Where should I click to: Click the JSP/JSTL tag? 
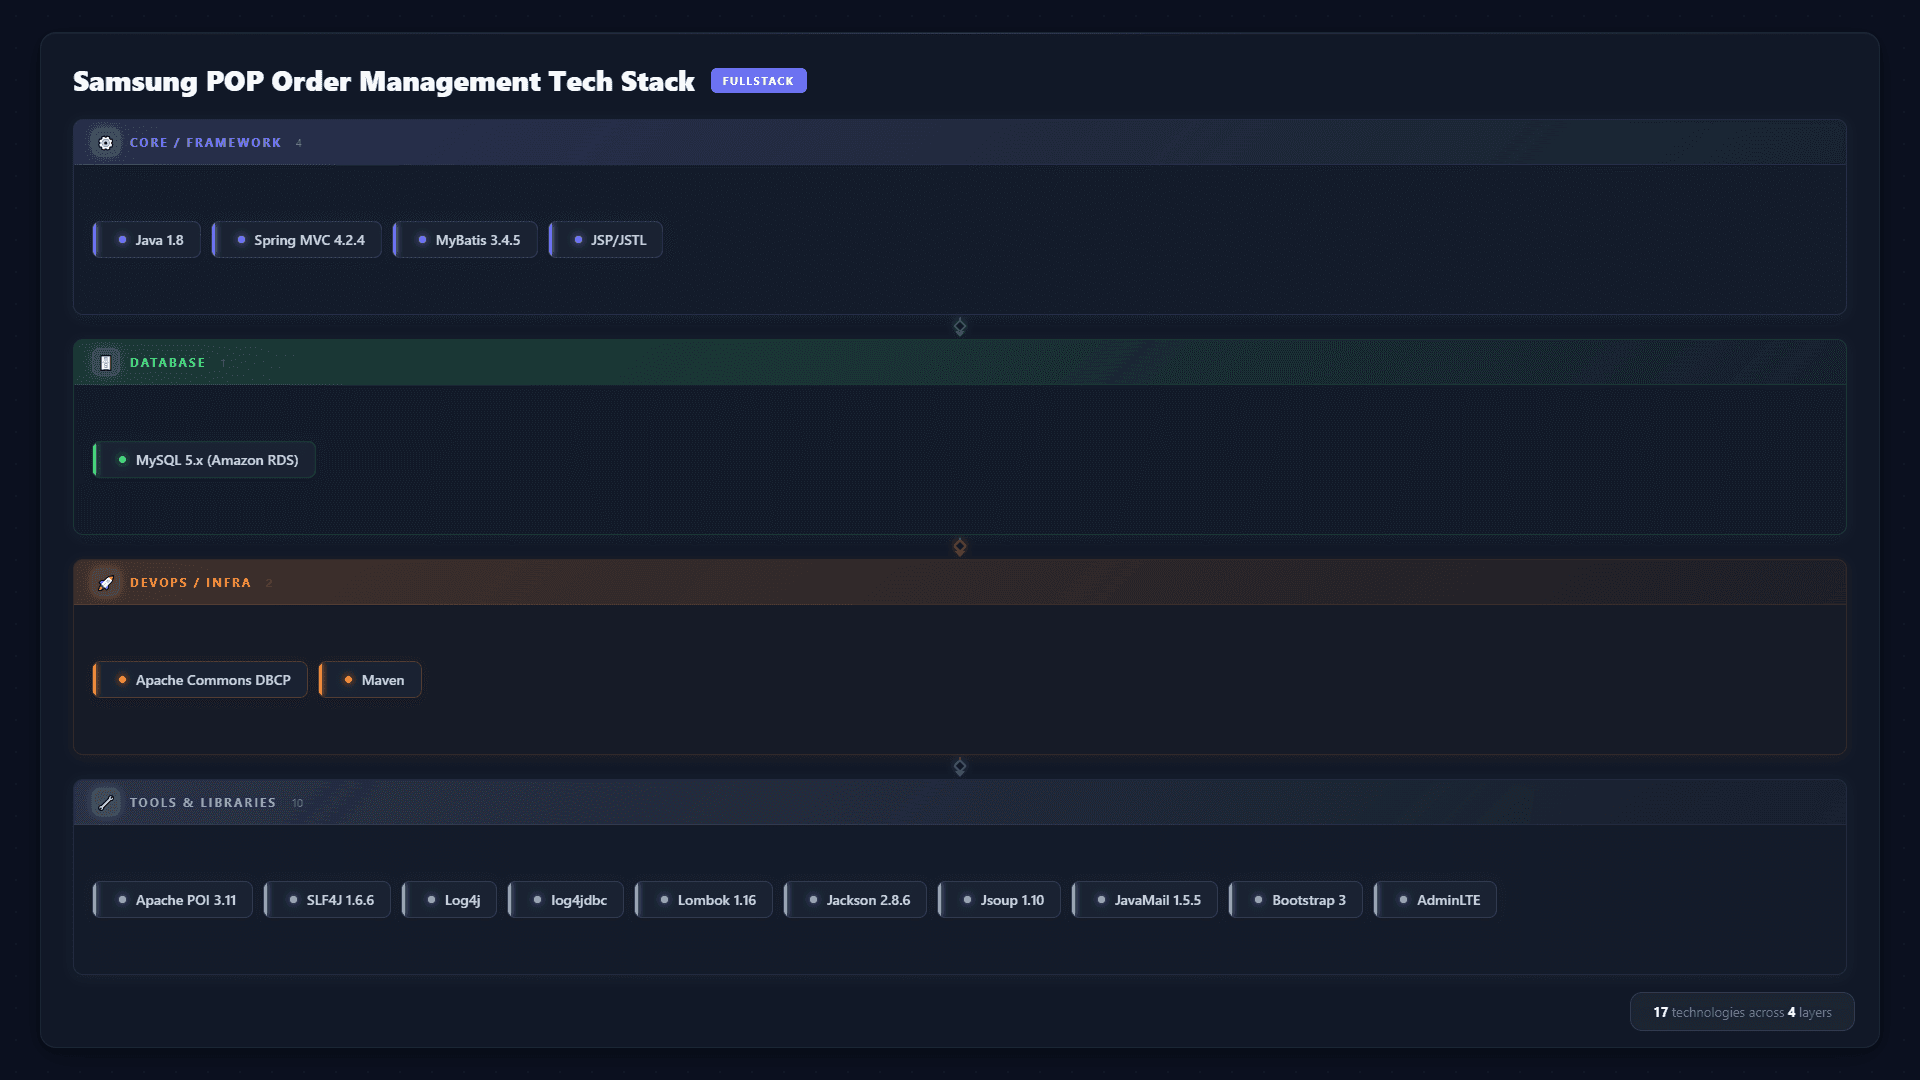(606, 240)
